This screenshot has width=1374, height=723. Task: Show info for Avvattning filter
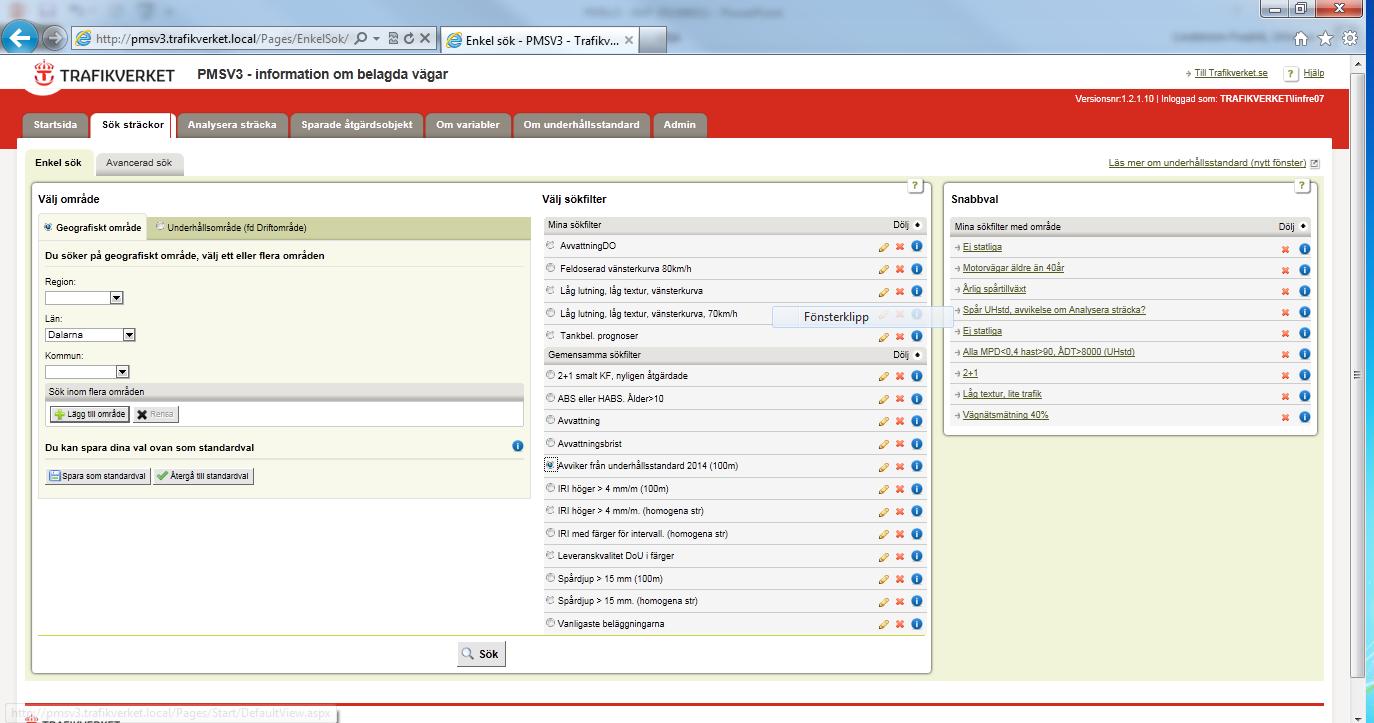[917, 421]
